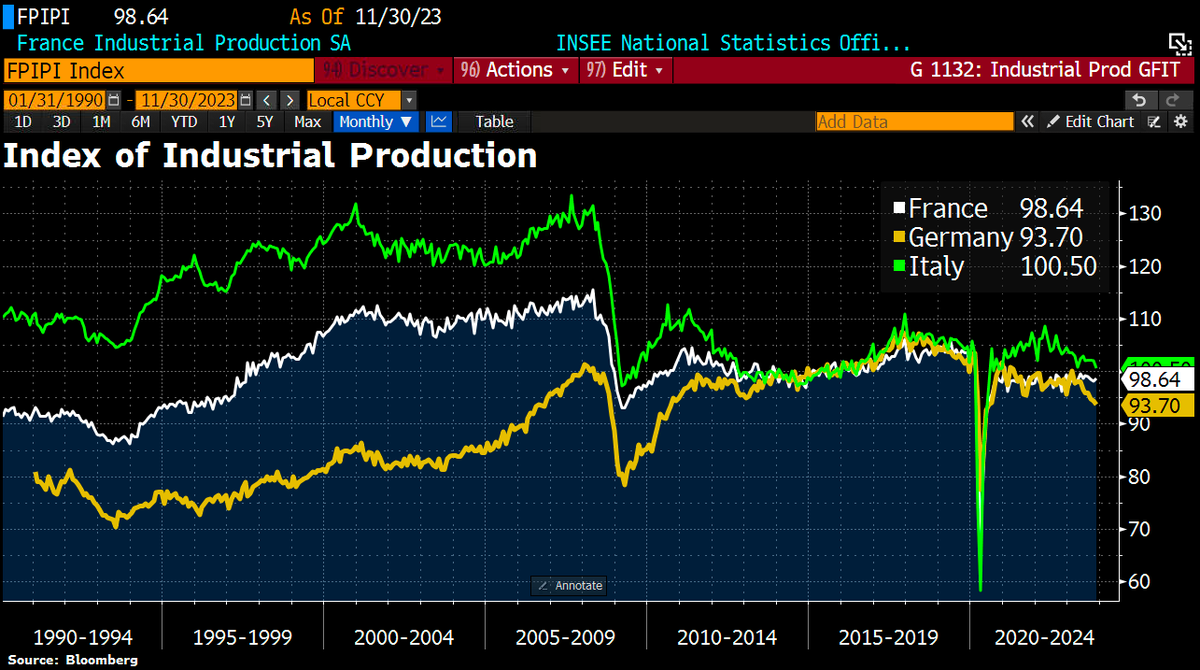Select the YTD time range tab
The height and width of the screenshot is (670, 1200).
pos(183,121)
